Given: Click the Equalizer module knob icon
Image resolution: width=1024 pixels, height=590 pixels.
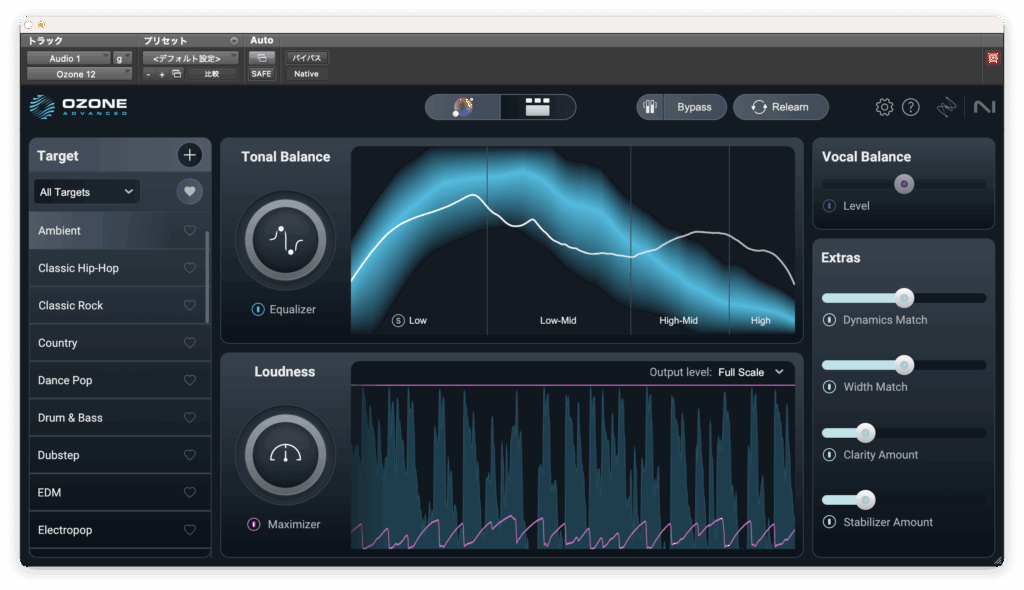Looking at the screenshot, I should (x=285, y=240).
